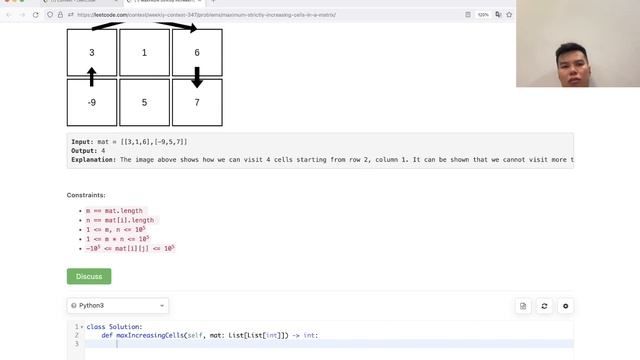Click the matrix cell containing 6
Viewport: 640px width, 360px height.
point(197,53)
